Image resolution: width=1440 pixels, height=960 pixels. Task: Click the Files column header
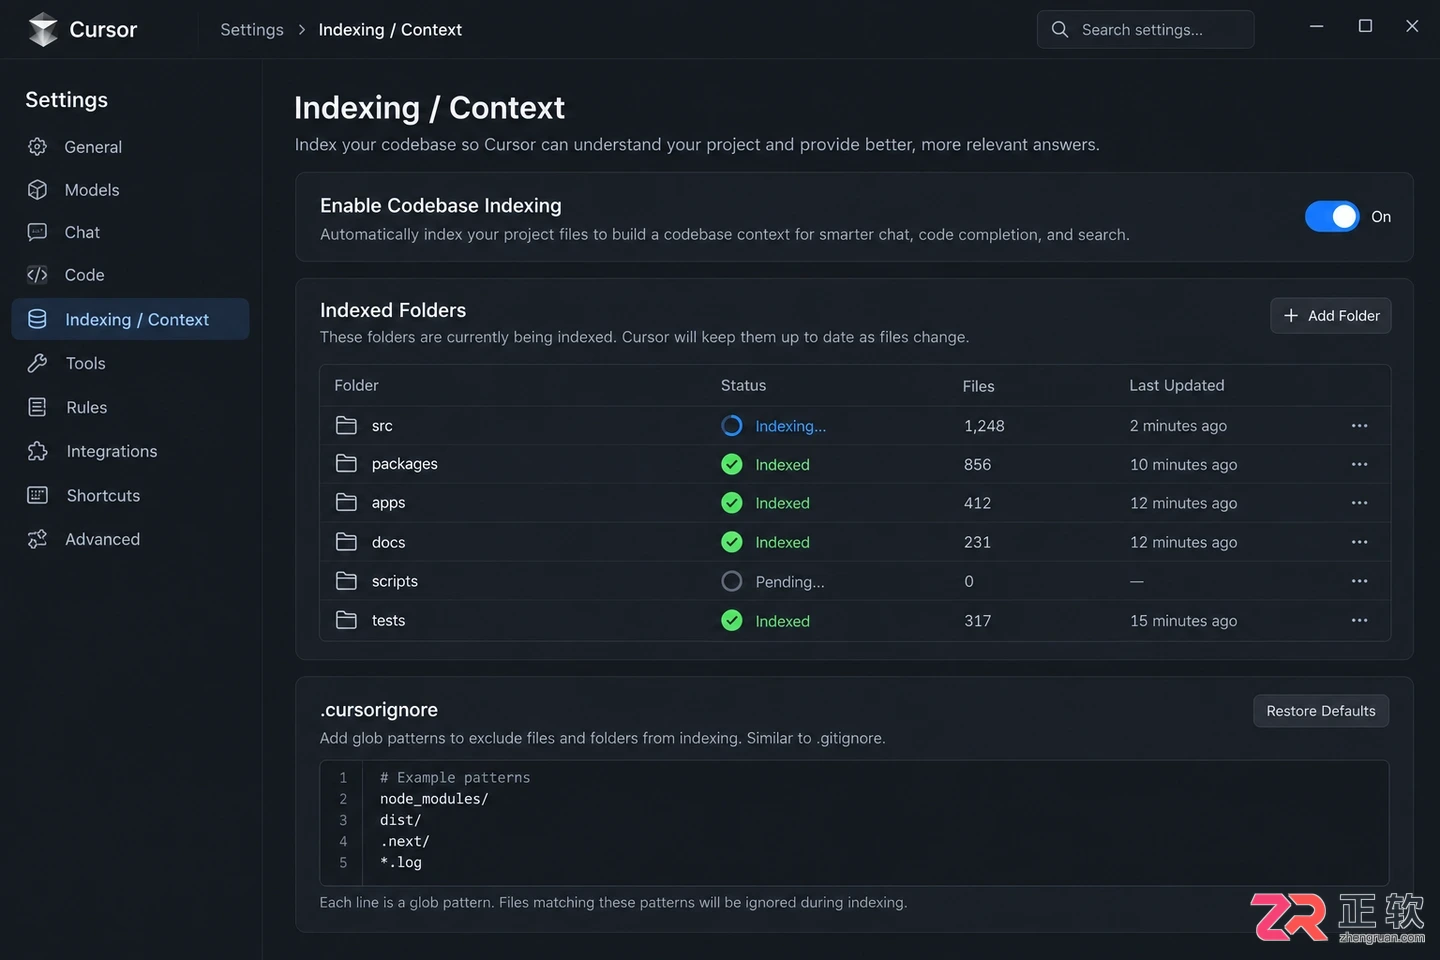978,386
